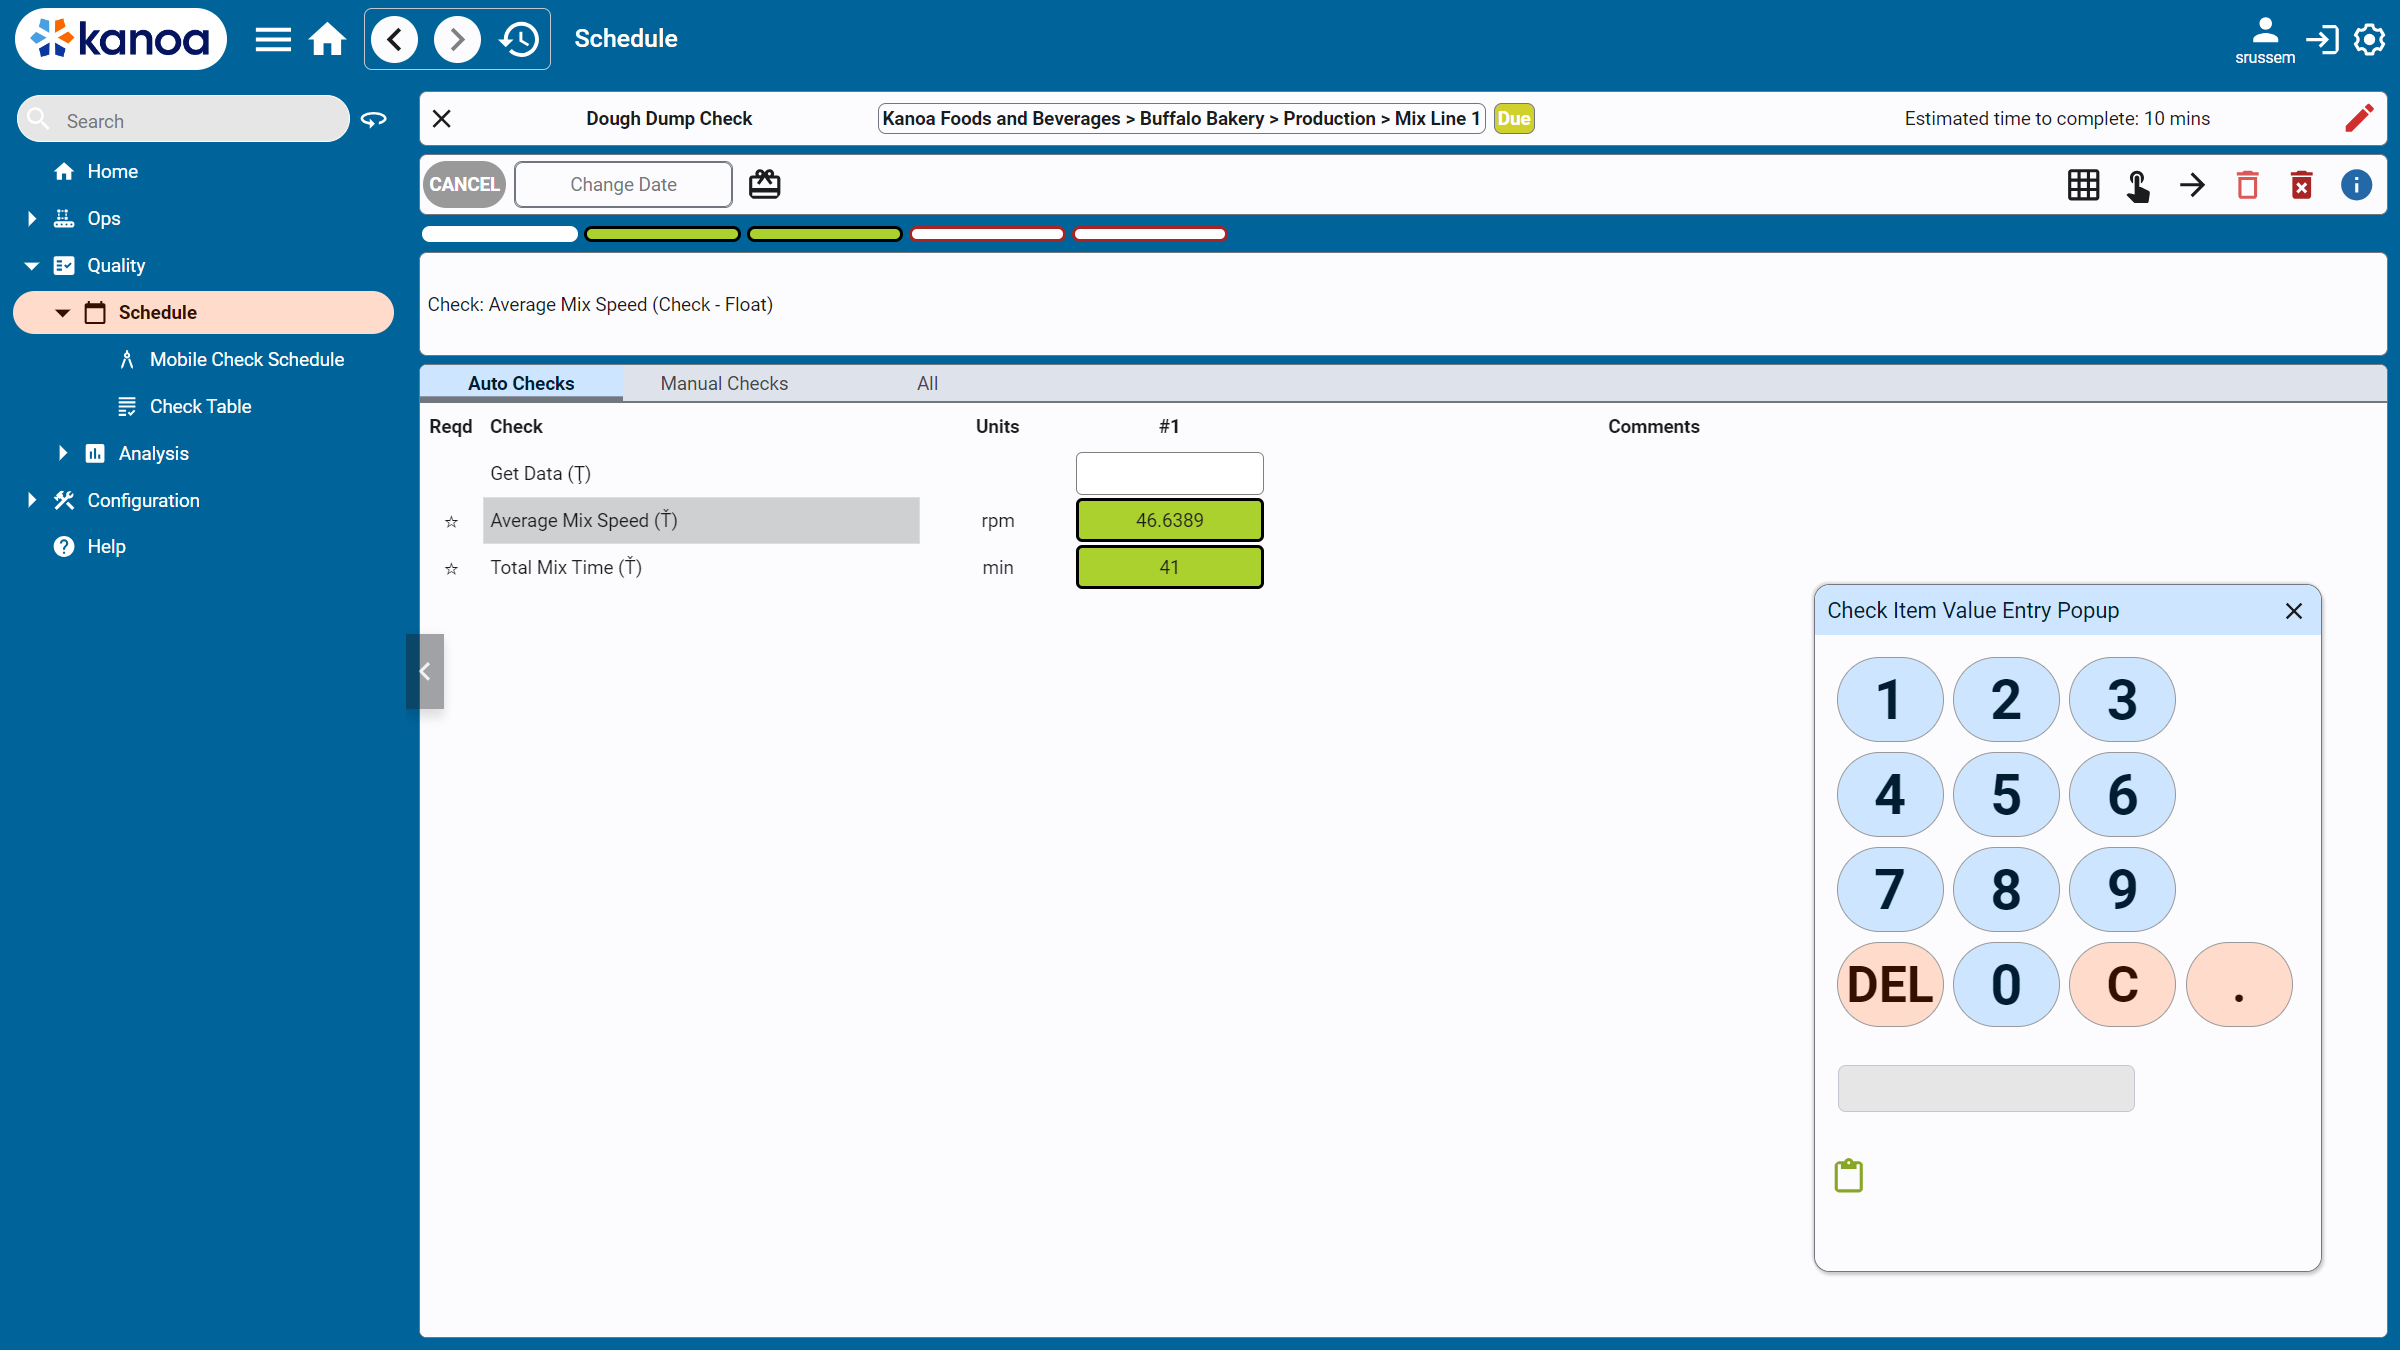Toggle star for Average Mix Speed
The width and height of the screenshot is (2400, 1350).
pos(451,521)
